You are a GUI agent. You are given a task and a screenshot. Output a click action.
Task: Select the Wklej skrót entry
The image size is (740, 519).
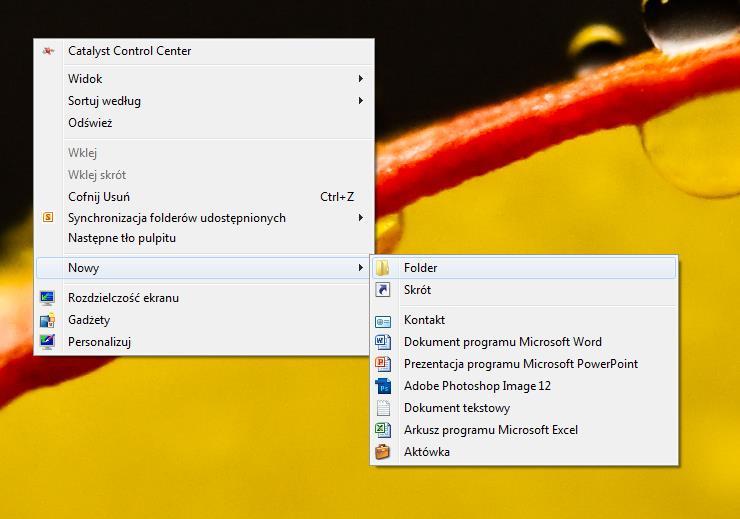[x=204, y=175]
